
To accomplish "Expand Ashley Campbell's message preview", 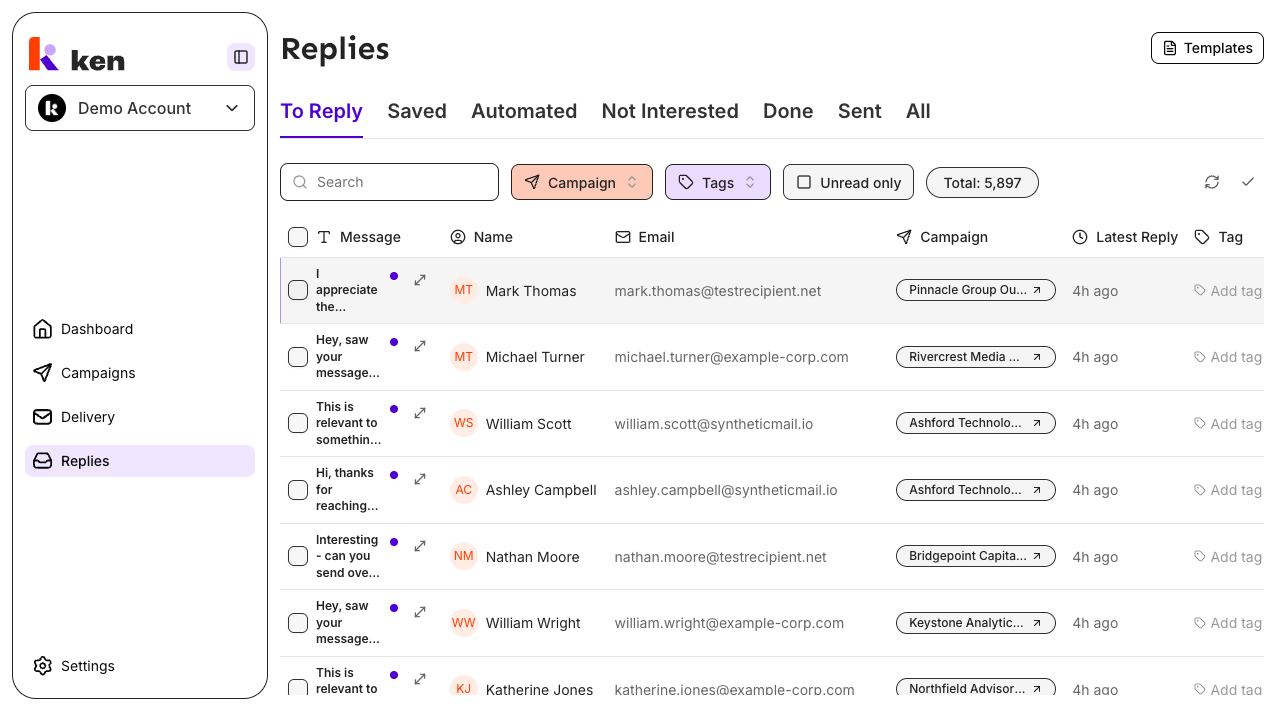I will [420, 479].
